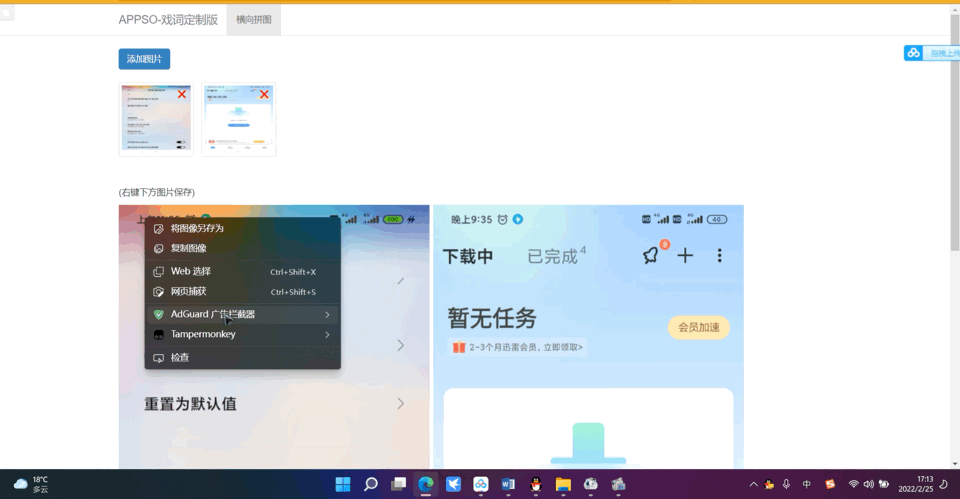Open the clock showing 17:13
Screen dimensions: 960x499
point(916,484)
